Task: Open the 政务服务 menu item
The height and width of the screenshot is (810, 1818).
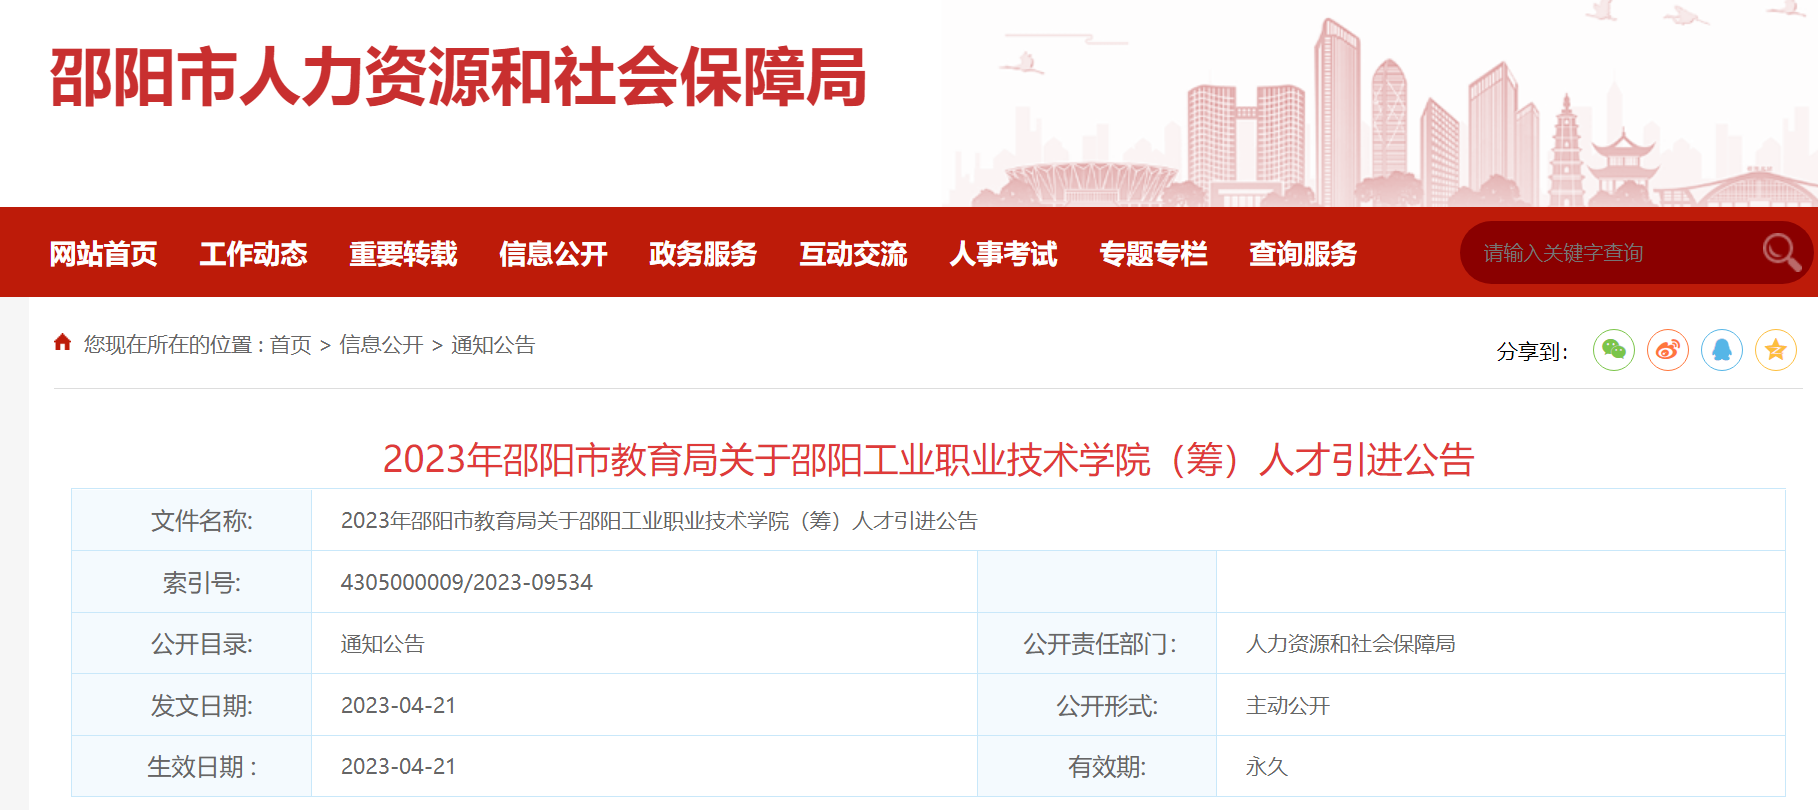Action: pos(703,254)
